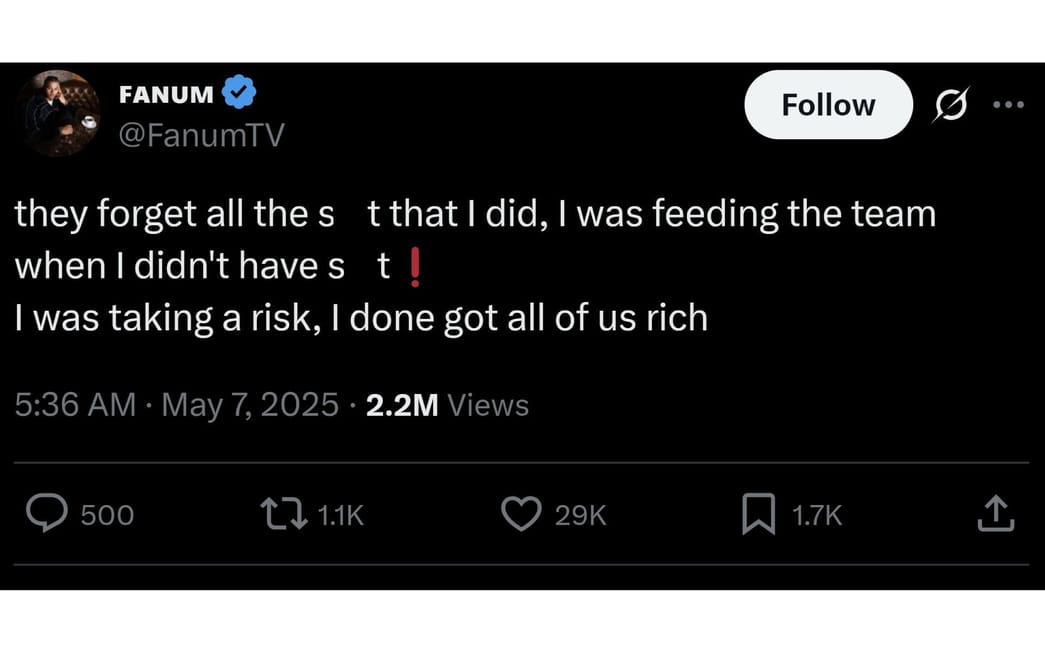Like the post with the heart icon
Image resolution: width=1045 pixels, height=653 pixels.
tap(520, 514)
